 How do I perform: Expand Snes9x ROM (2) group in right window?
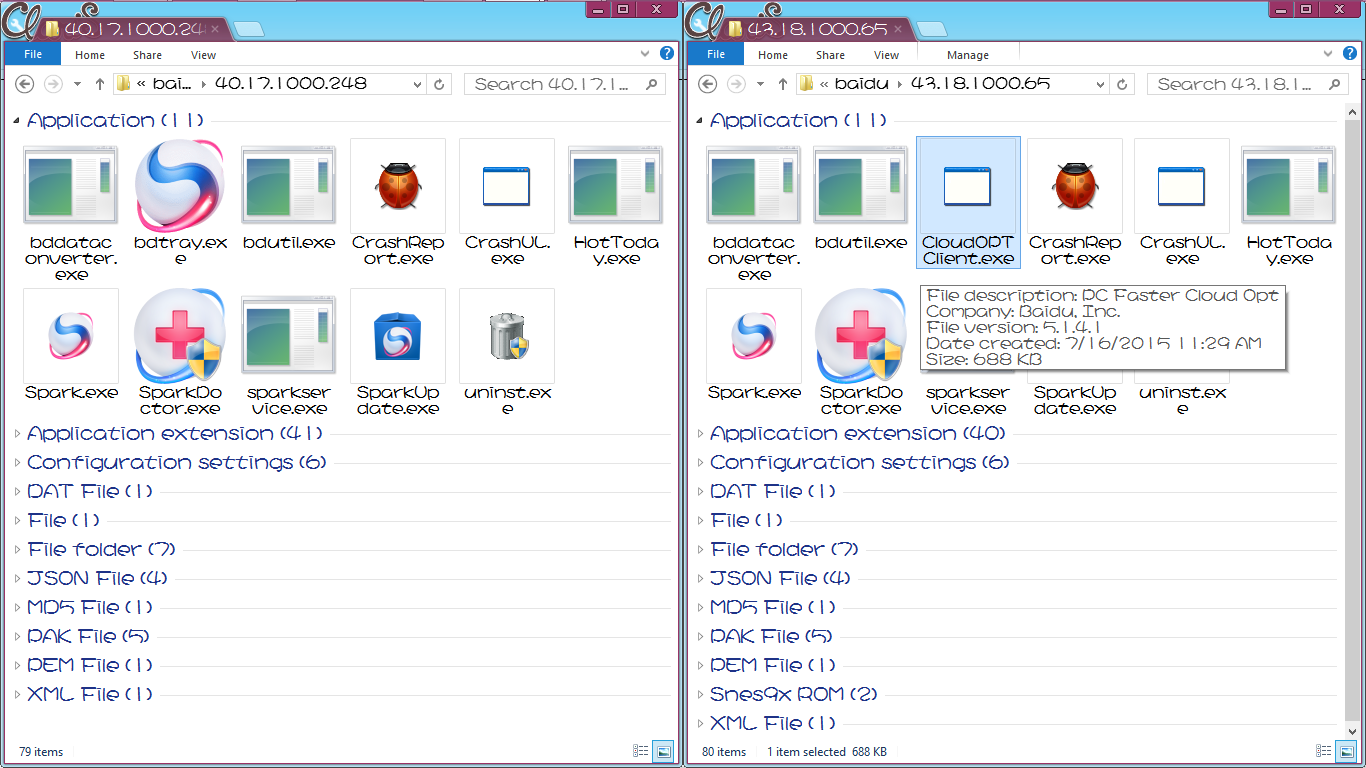tap(700, 695)
